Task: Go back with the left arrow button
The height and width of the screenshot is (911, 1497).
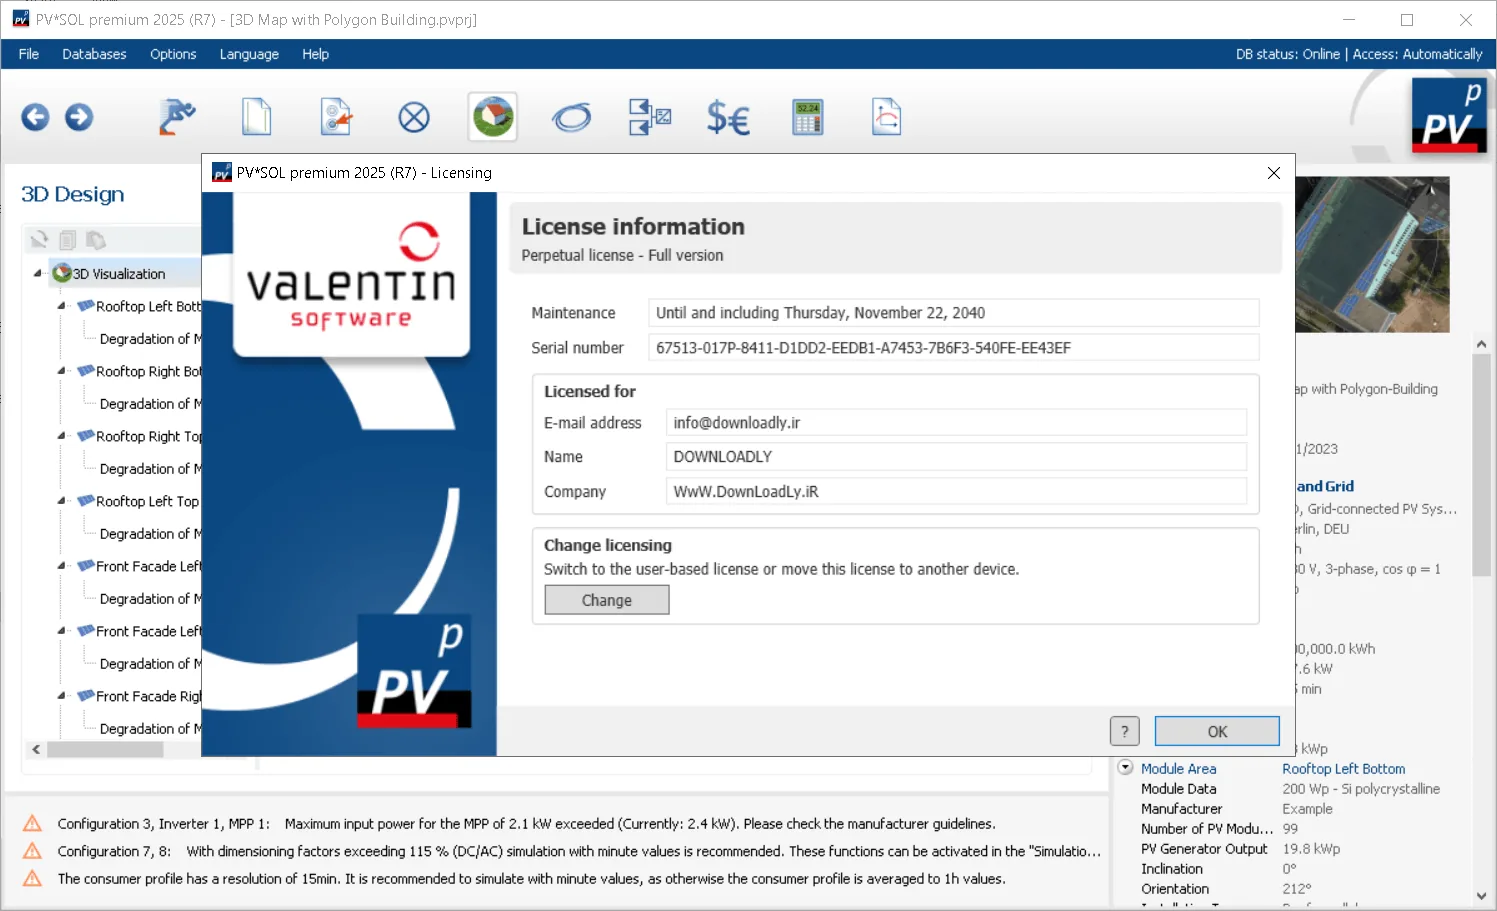Action: 35,118
